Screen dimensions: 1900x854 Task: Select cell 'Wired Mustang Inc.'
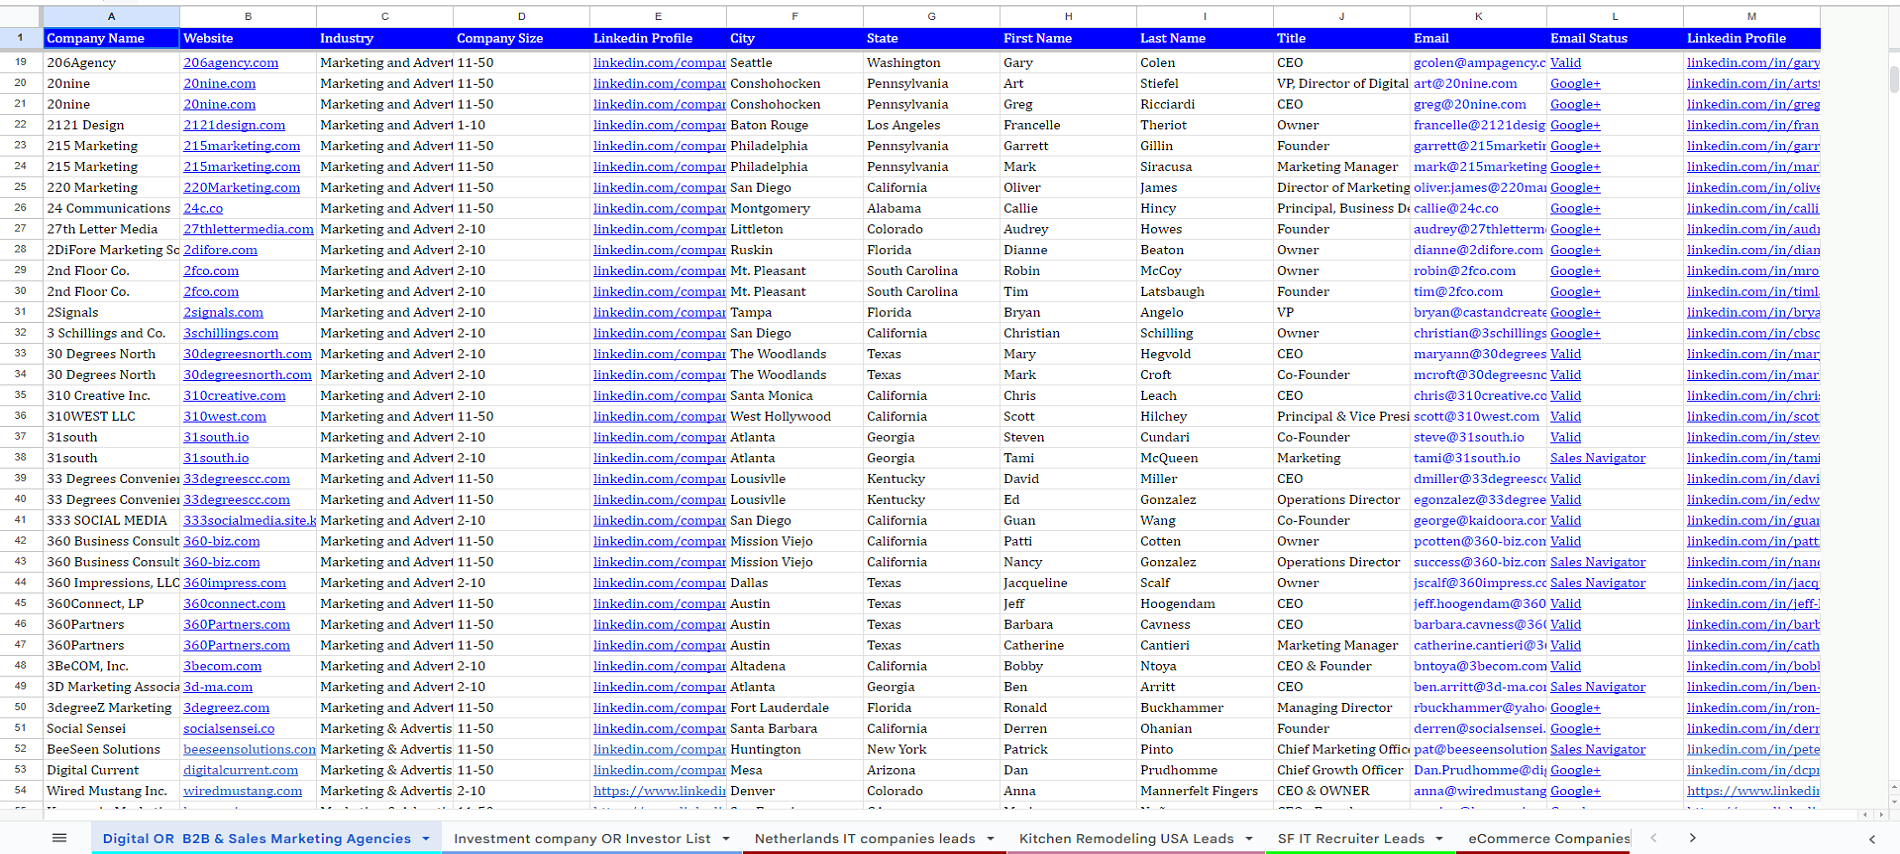pyautogui.click(x=111, y=791)
